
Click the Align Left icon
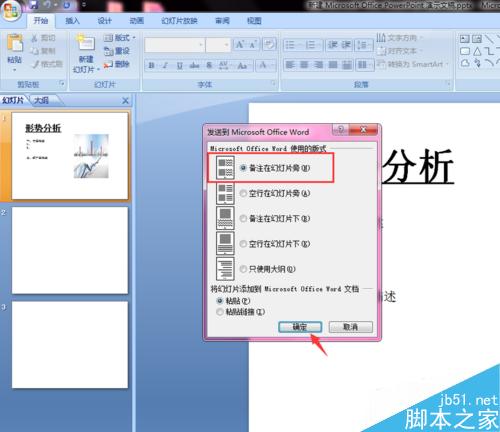point(290,64)
